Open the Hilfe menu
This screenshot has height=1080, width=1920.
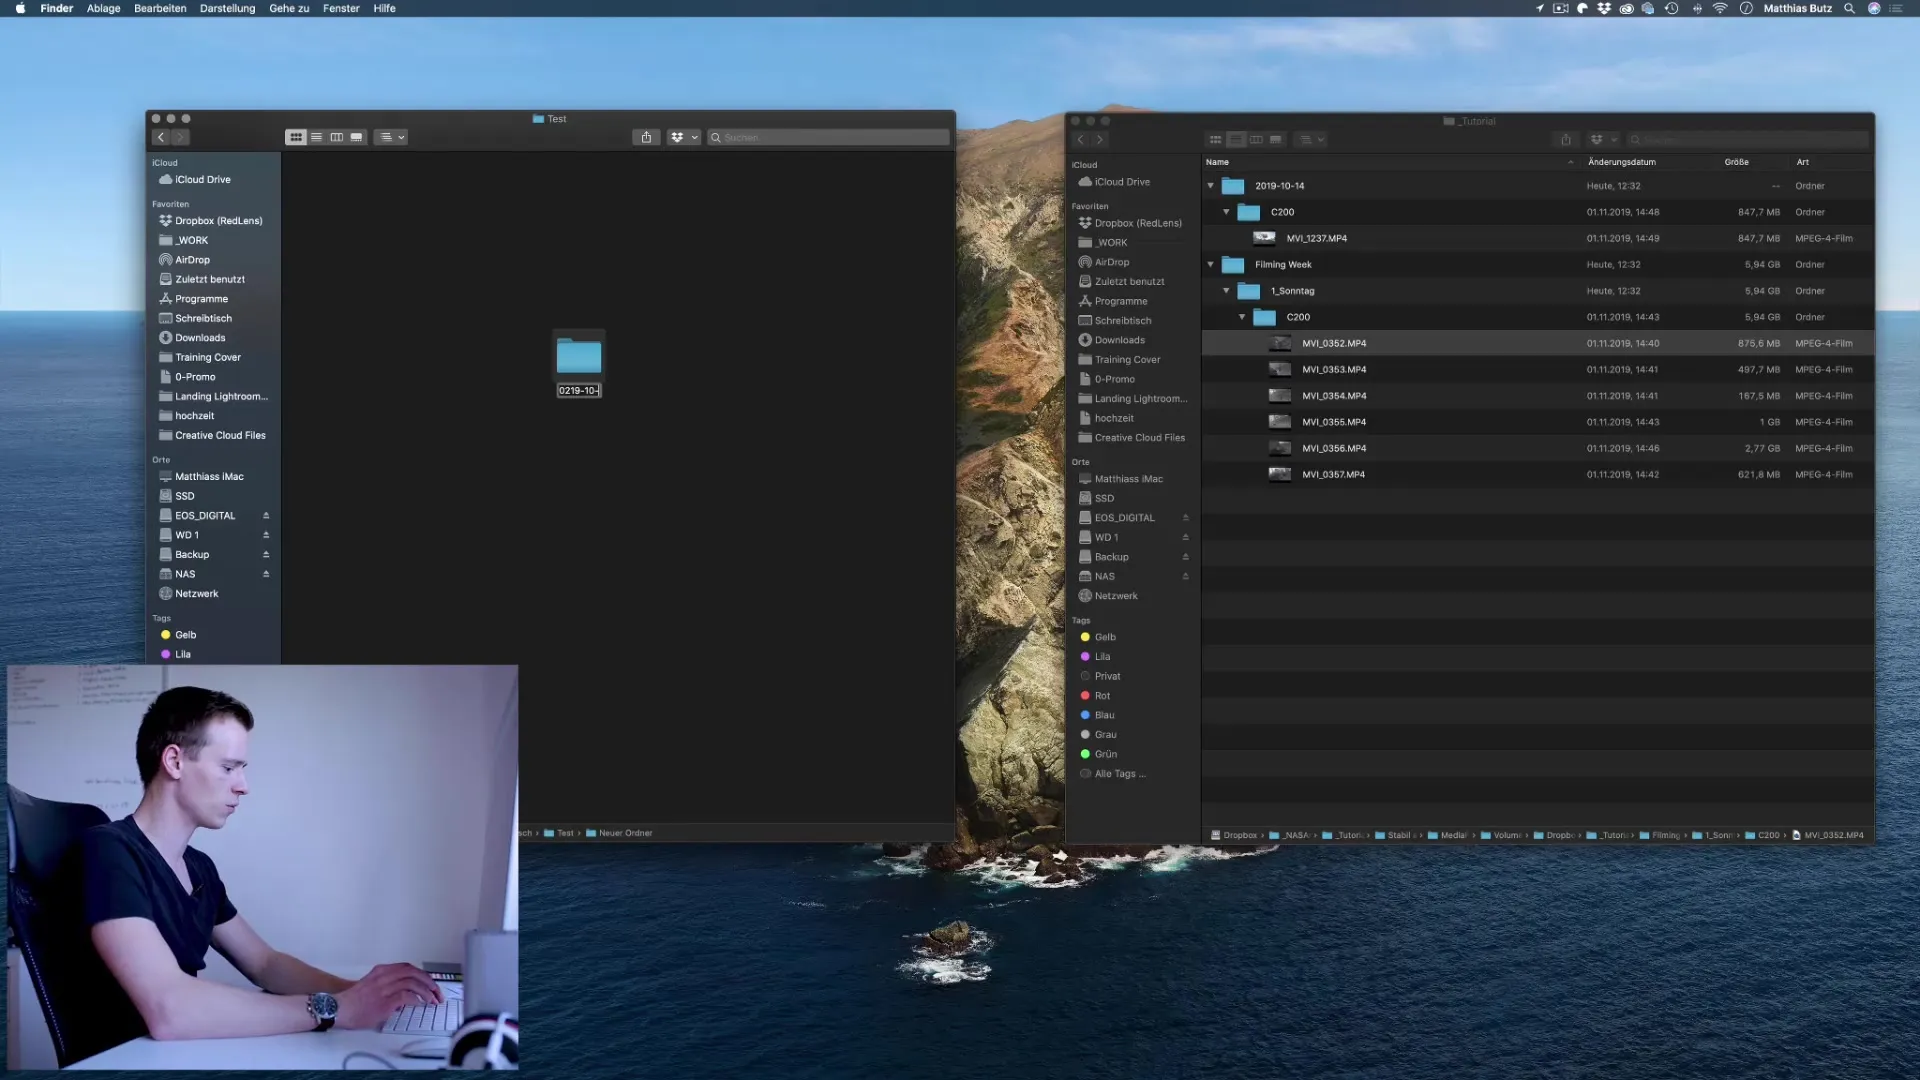click(384, 8)
